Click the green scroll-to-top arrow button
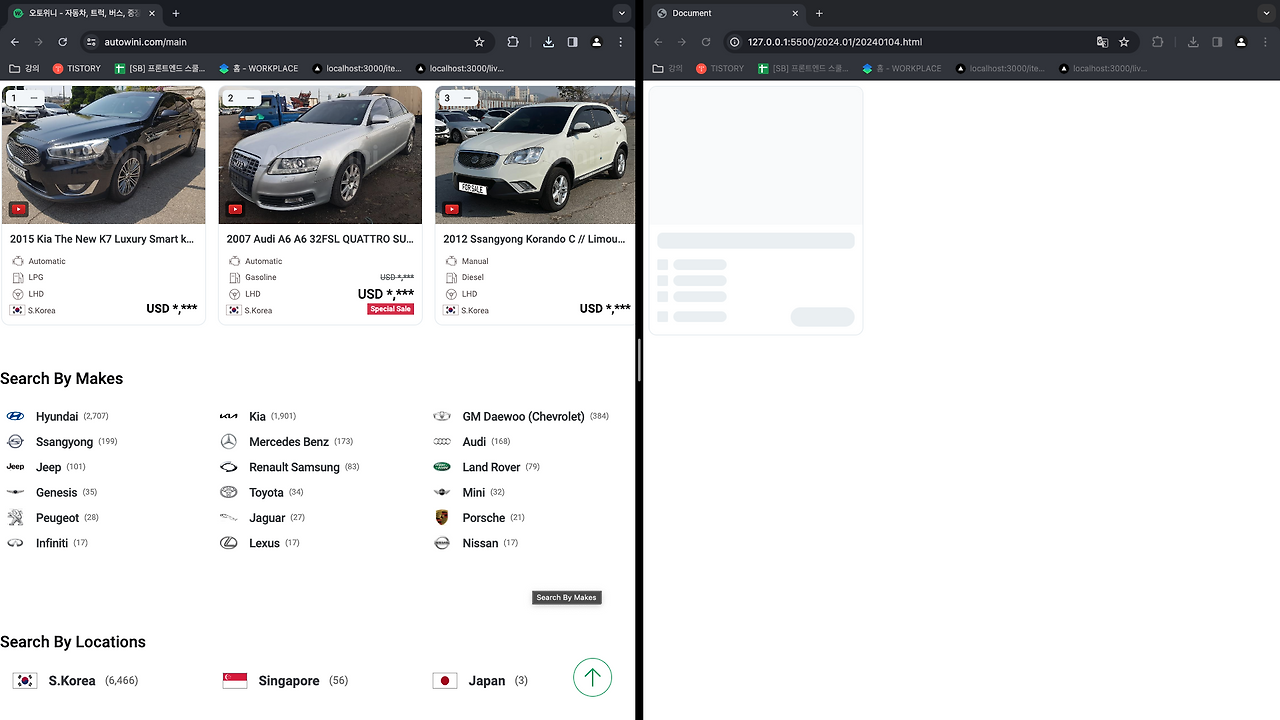Image resolution: width=1280 pixels, height=720 pixels. (x=592, y=677)
